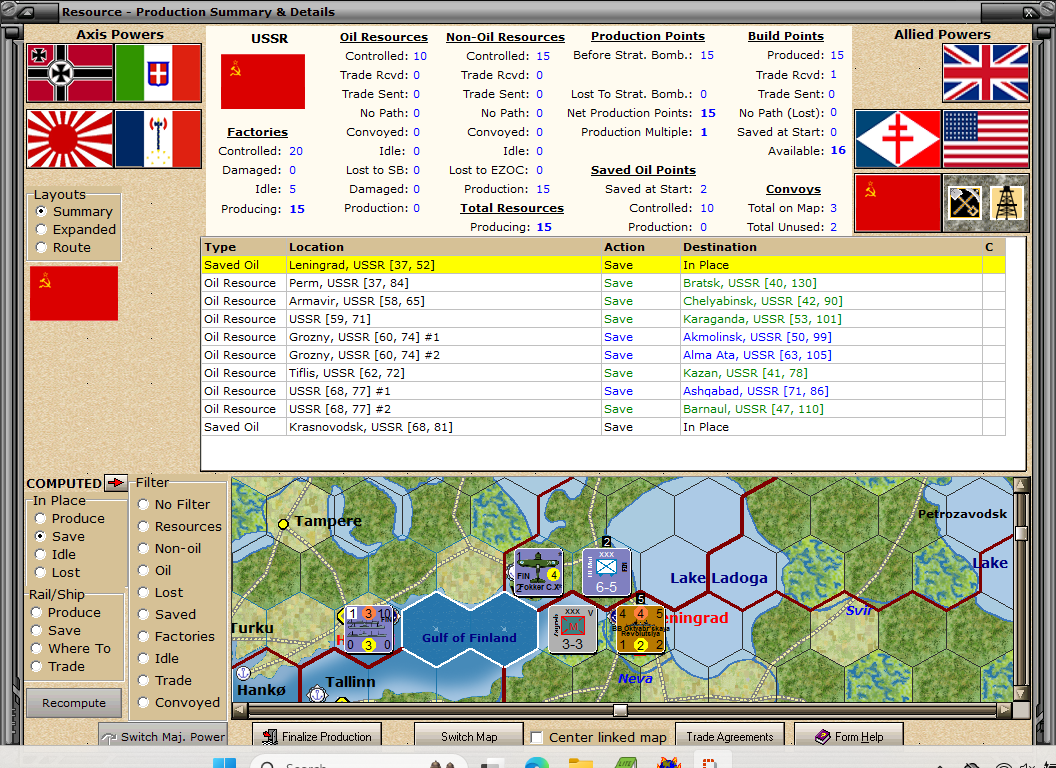Viewport: 1056px width, 768px height.
Task: Select the Italy flag in Axis Powers
Action: pos(158,73)
